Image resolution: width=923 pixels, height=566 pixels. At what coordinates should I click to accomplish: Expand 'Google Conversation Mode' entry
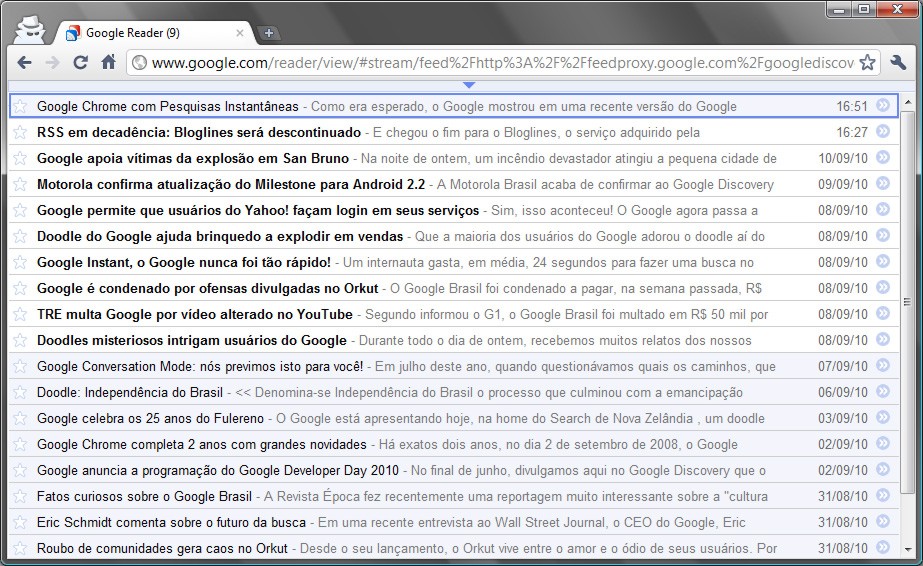454,366
